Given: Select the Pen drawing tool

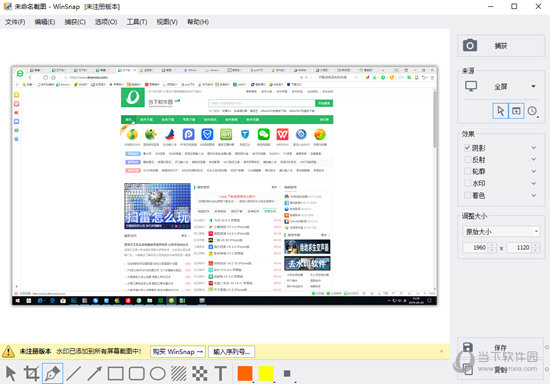Looking at the screenshot, I should click(53, 373).
